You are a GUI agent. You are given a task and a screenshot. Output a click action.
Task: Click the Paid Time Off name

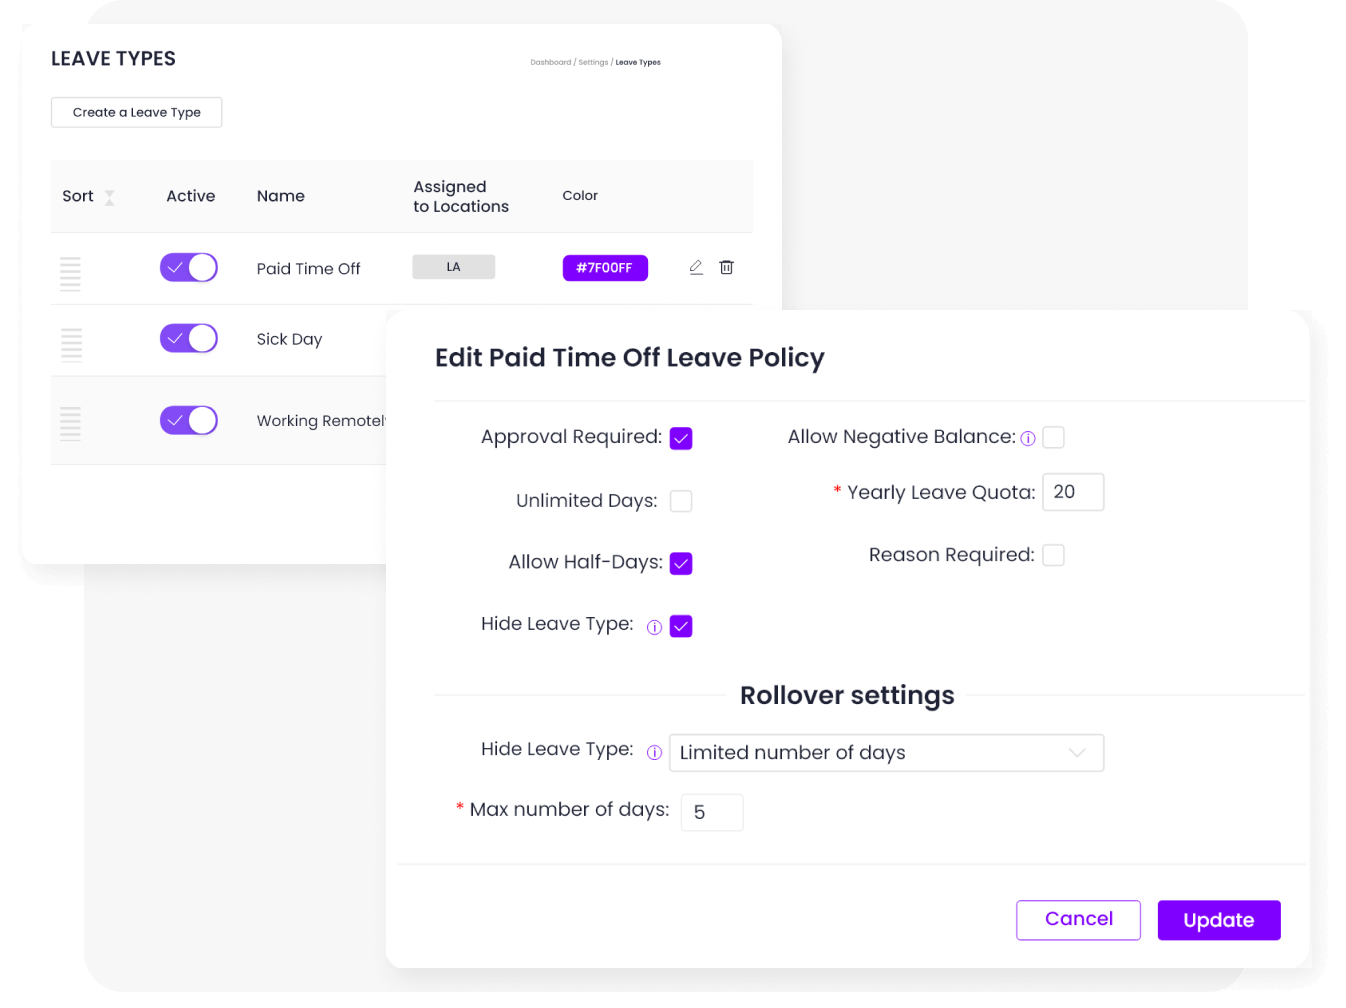[x=308, y=268]
